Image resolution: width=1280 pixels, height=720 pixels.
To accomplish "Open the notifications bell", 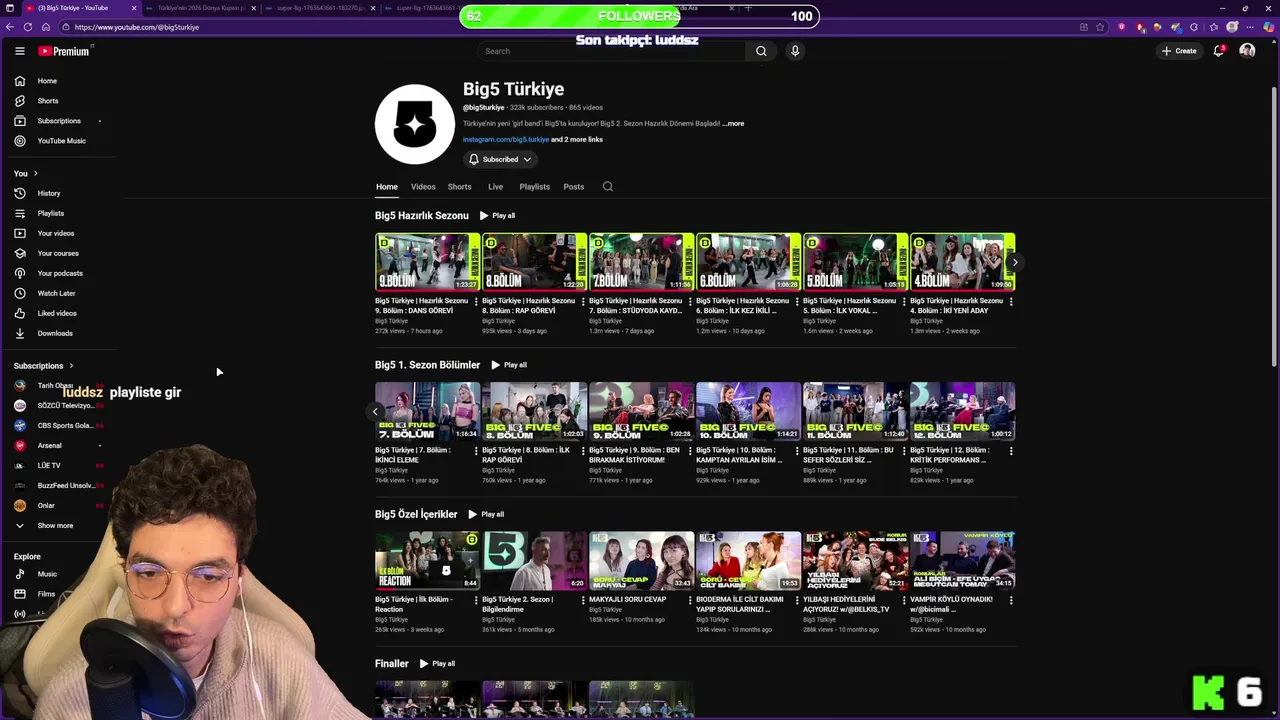I will [x=1218, y=51].
